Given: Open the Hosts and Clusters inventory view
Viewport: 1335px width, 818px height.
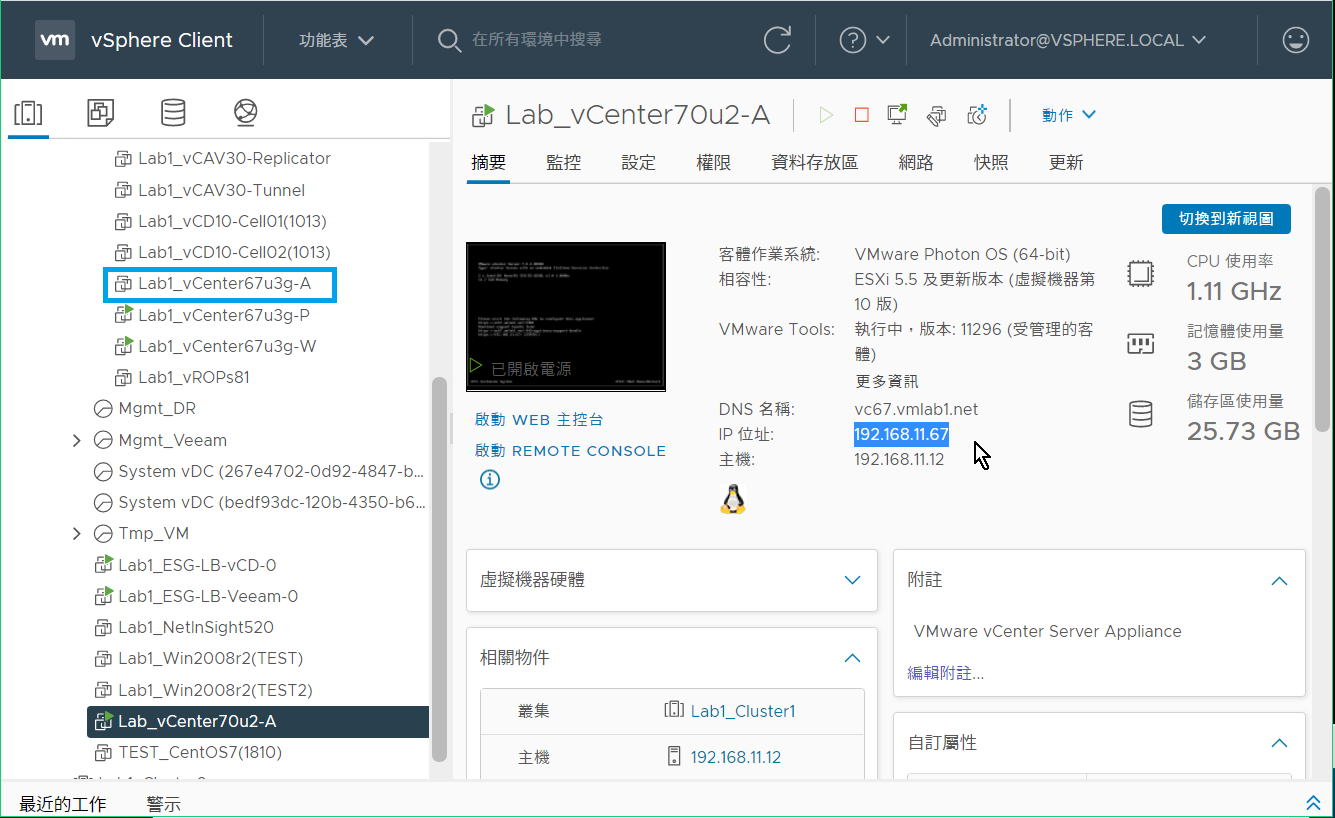Looking at the screenshot, I should [28, 113].
